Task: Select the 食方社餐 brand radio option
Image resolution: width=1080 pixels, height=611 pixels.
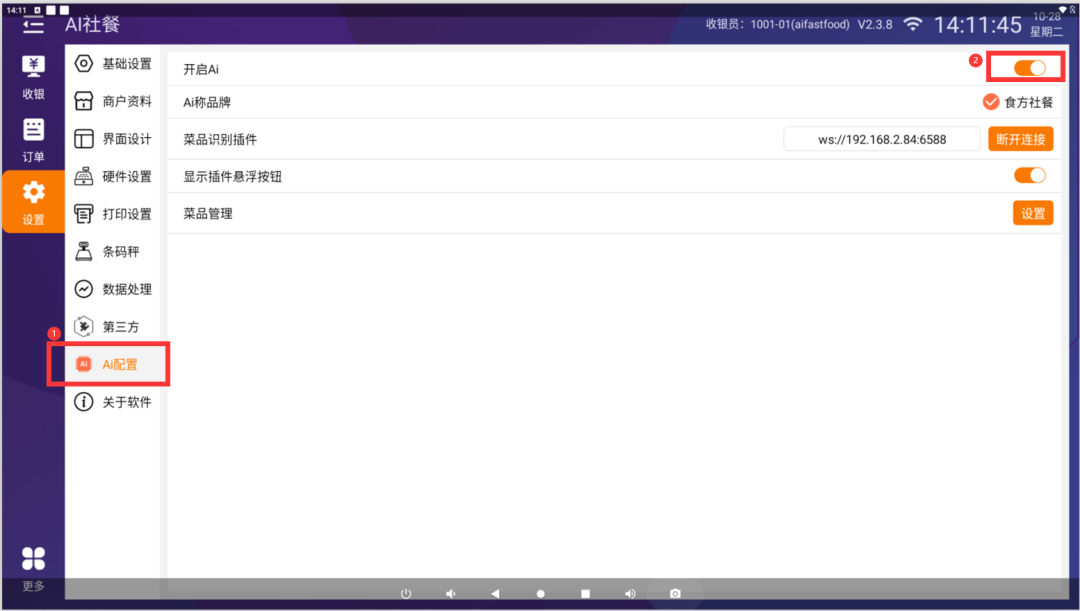Action: click(x=991, y=102)
